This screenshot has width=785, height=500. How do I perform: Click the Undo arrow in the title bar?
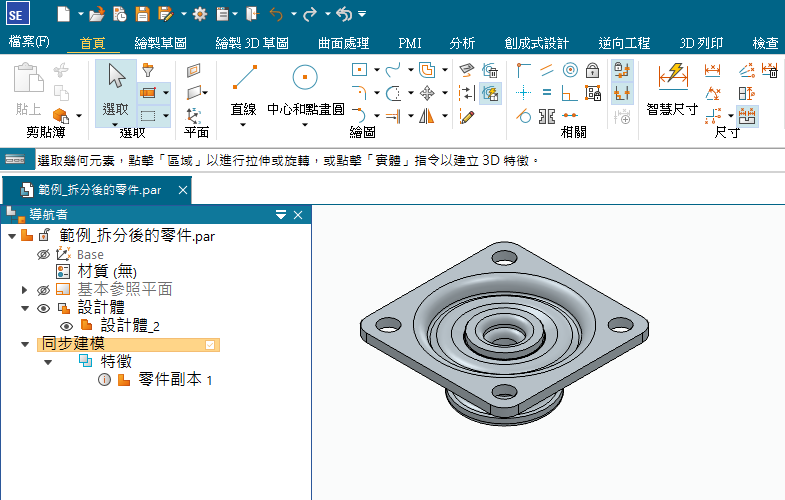tap(276, 14)
